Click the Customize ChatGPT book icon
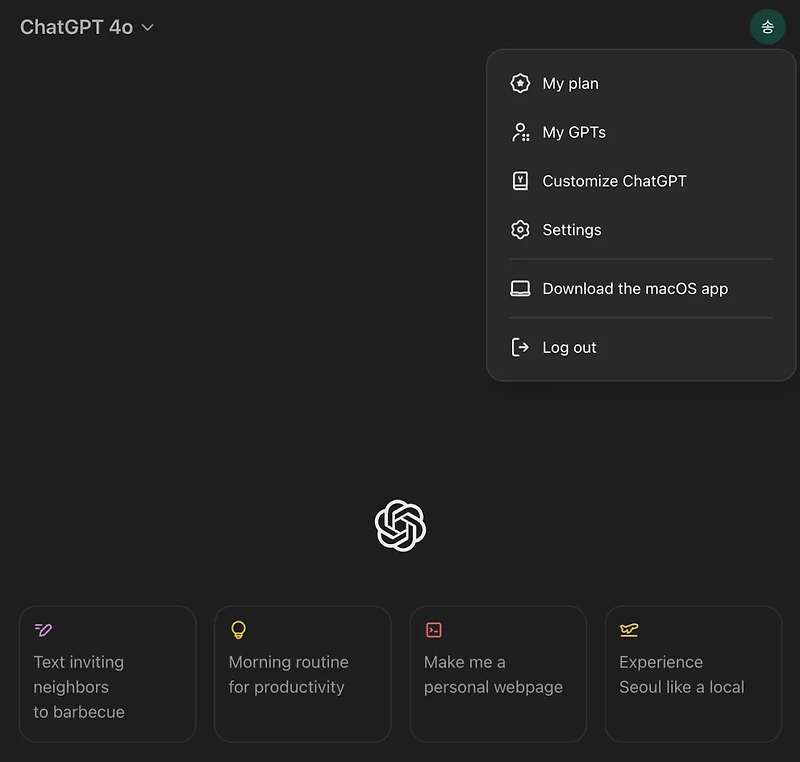The image size is (800, 762). pos(520,181)
